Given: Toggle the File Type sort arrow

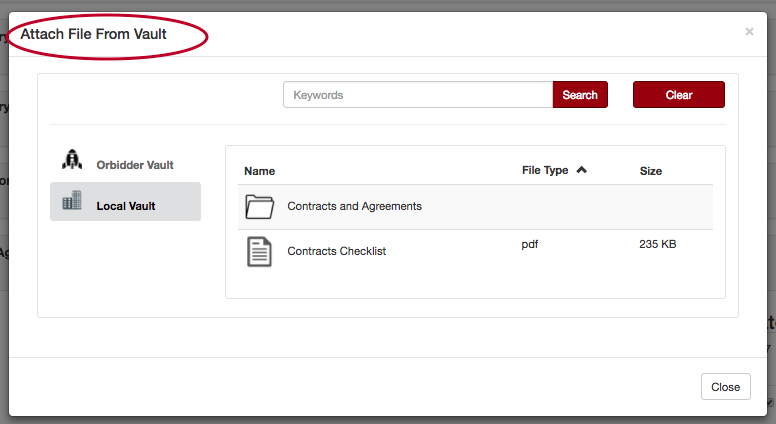Looking at the screenshot, I should [582, 170].
